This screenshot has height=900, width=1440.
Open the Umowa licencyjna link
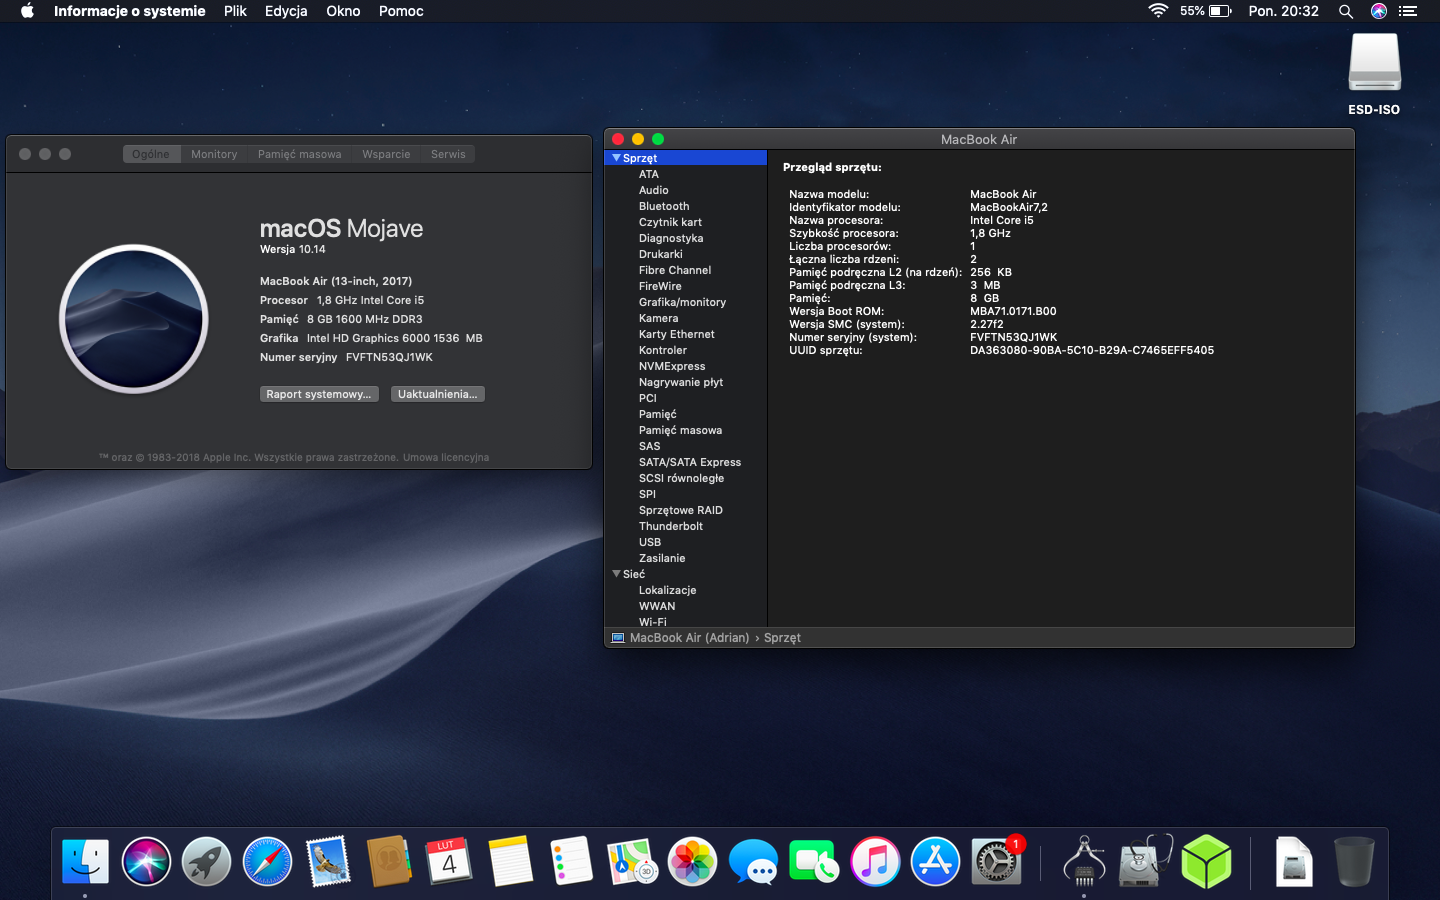click(x=446, y=457)
